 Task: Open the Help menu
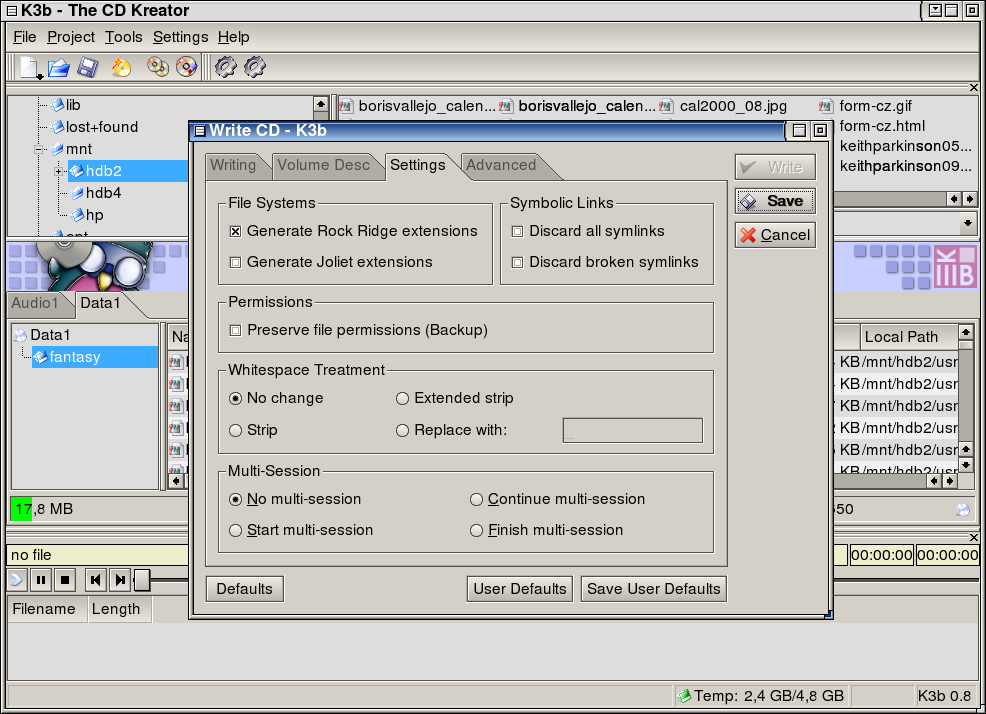233,37
